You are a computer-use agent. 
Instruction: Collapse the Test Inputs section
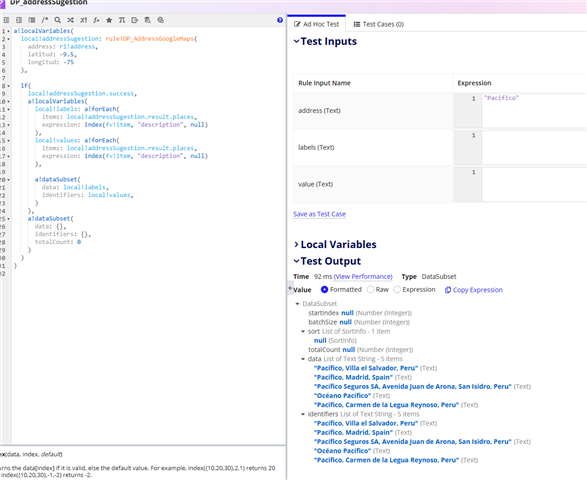(296, 41)
